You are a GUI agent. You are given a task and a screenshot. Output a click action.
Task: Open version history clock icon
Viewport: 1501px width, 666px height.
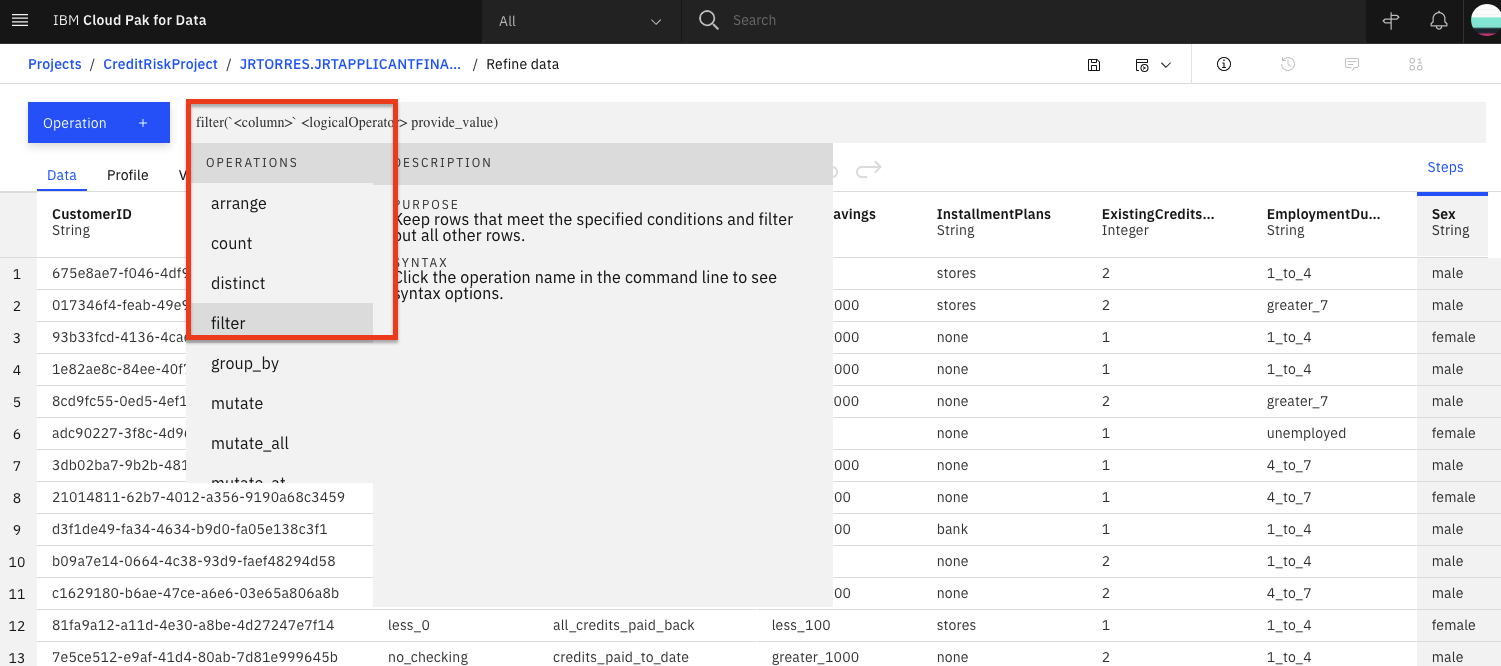click(x=1288, y=64)
